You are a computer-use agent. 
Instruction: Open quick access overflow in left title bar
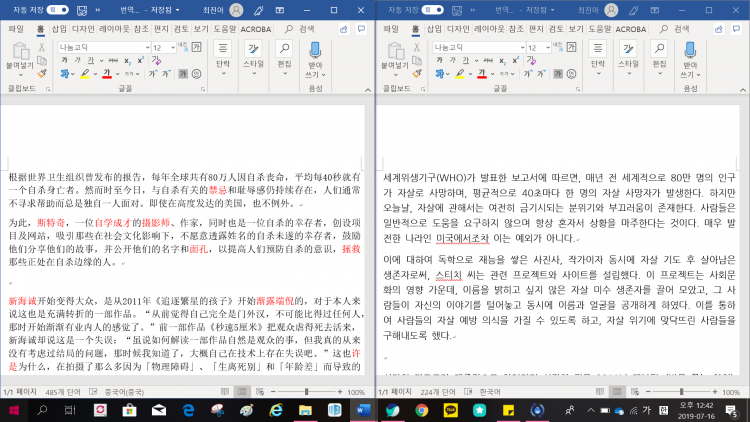(98, 10)
